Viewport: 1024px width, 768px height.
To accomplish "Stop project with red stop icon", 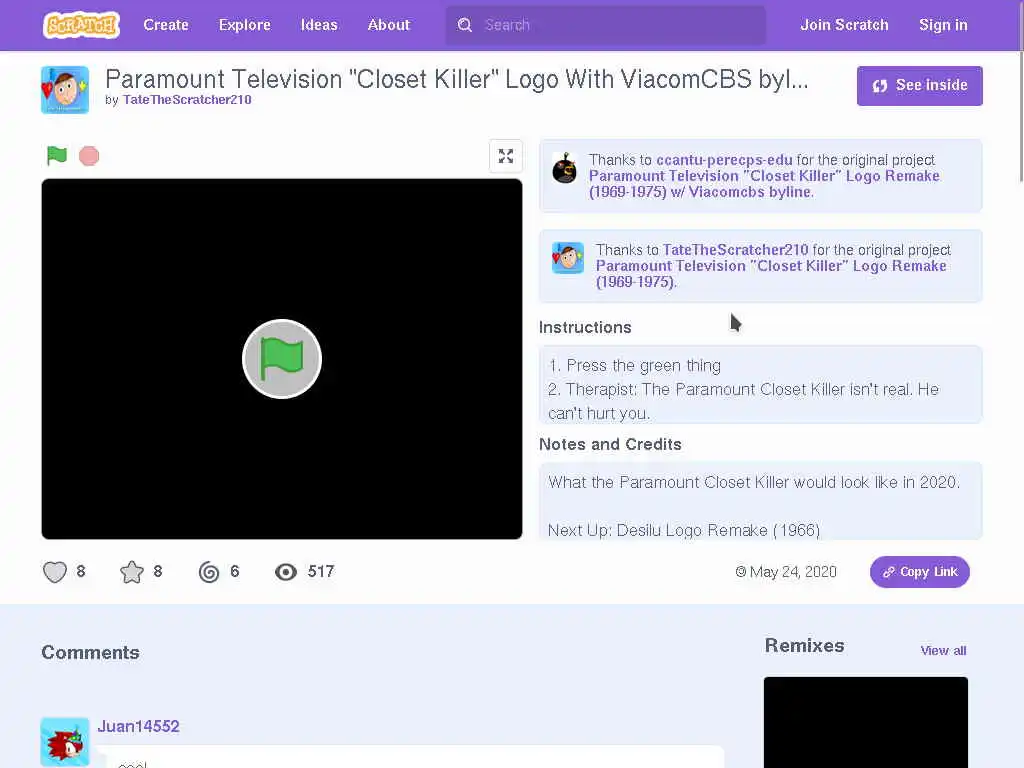I will point(89,156).
